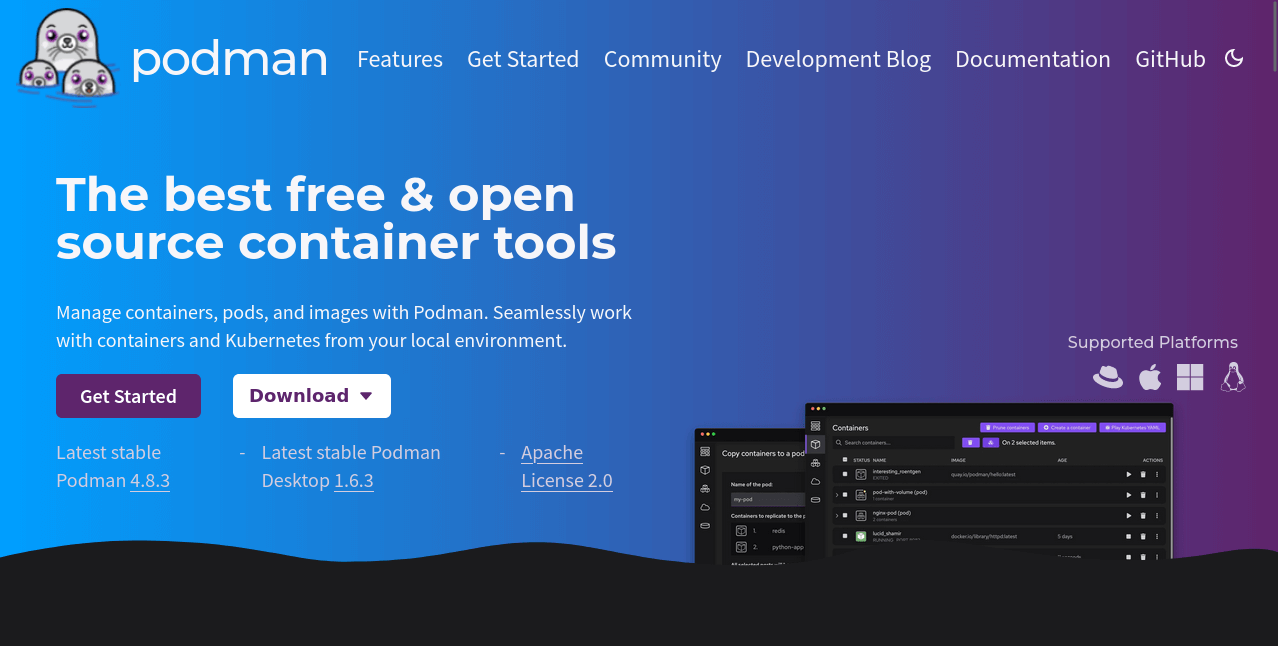The image size is (1278, 646).
Task: Toggle dark mode with the moon icon
Action: [1234, 58]
